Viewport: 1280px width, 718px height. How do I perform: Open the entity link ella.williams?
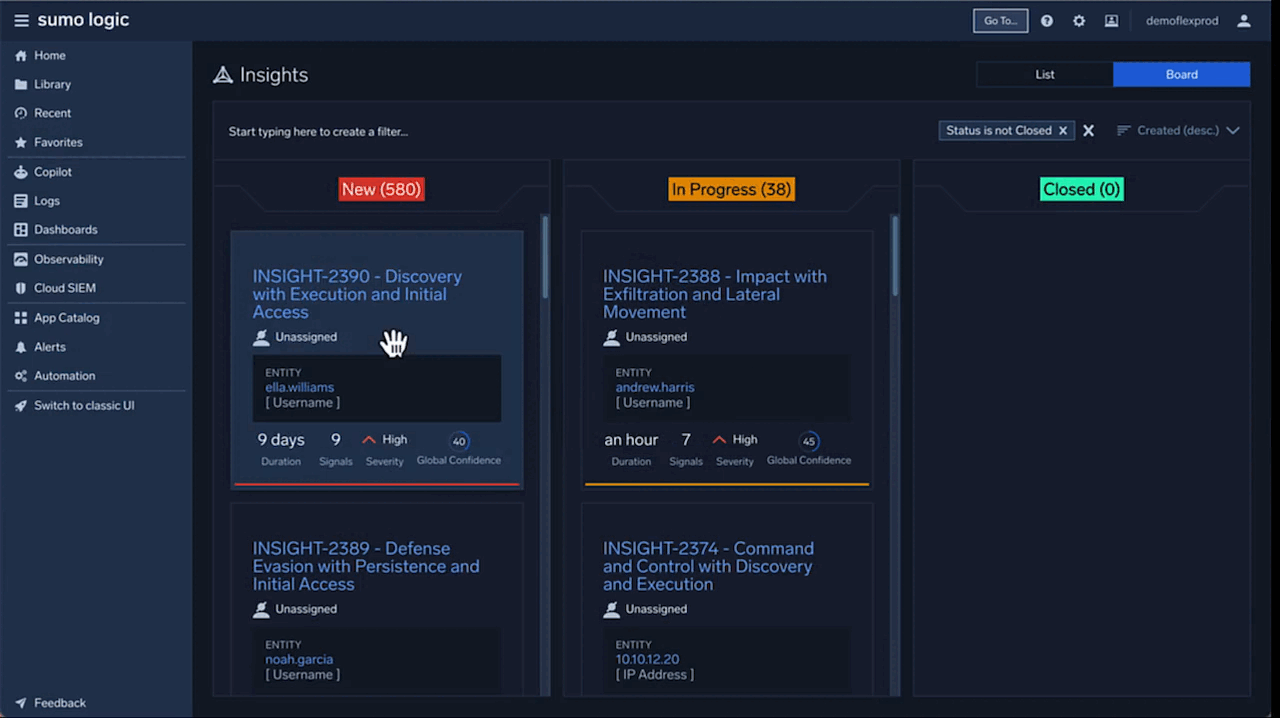[x=299, y=387]
